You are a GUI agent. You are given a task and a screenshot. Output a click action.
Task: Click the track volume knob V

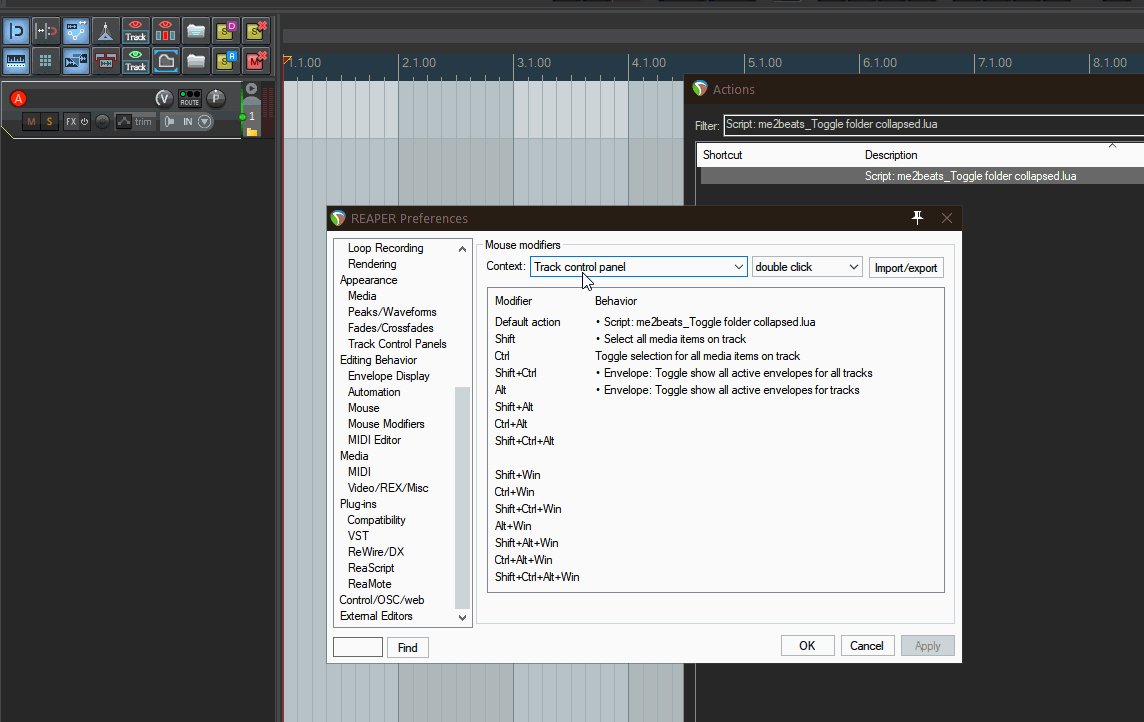tap(163, 98)
